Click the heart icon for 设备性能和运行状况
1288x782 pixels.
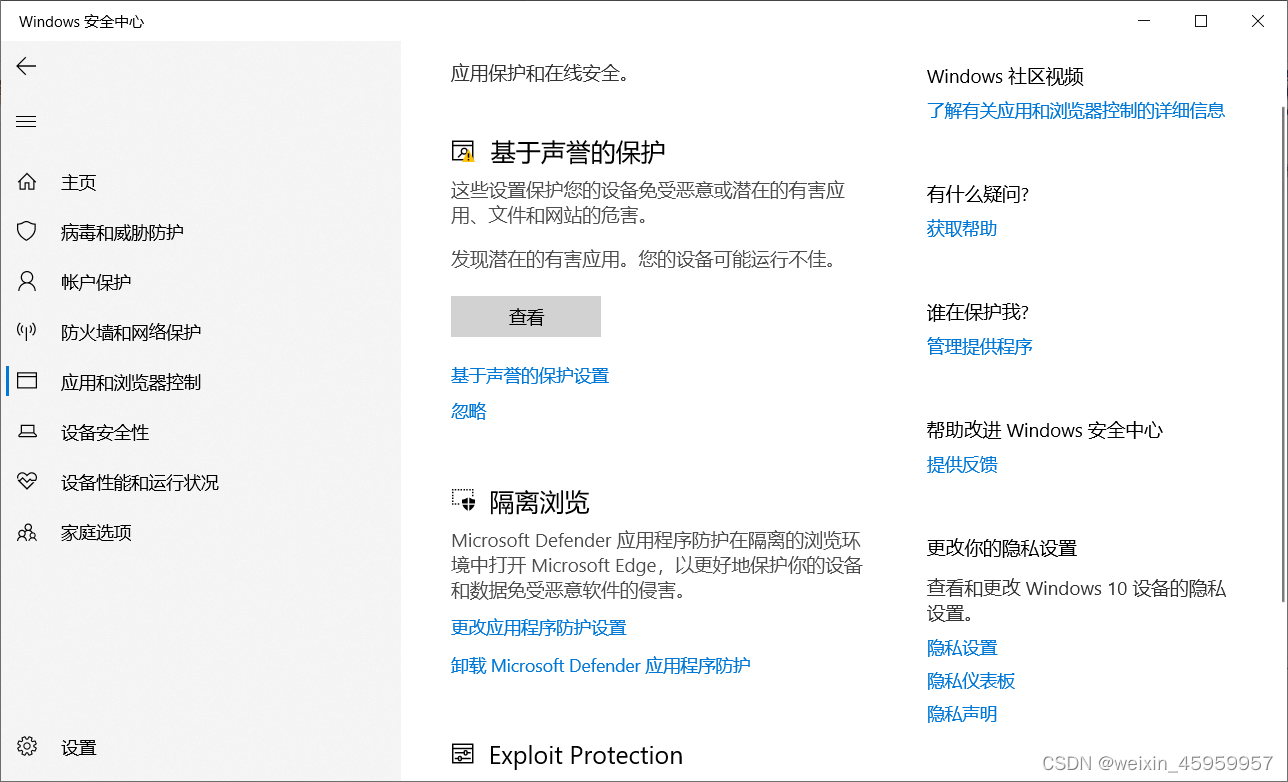click(27, 482)
